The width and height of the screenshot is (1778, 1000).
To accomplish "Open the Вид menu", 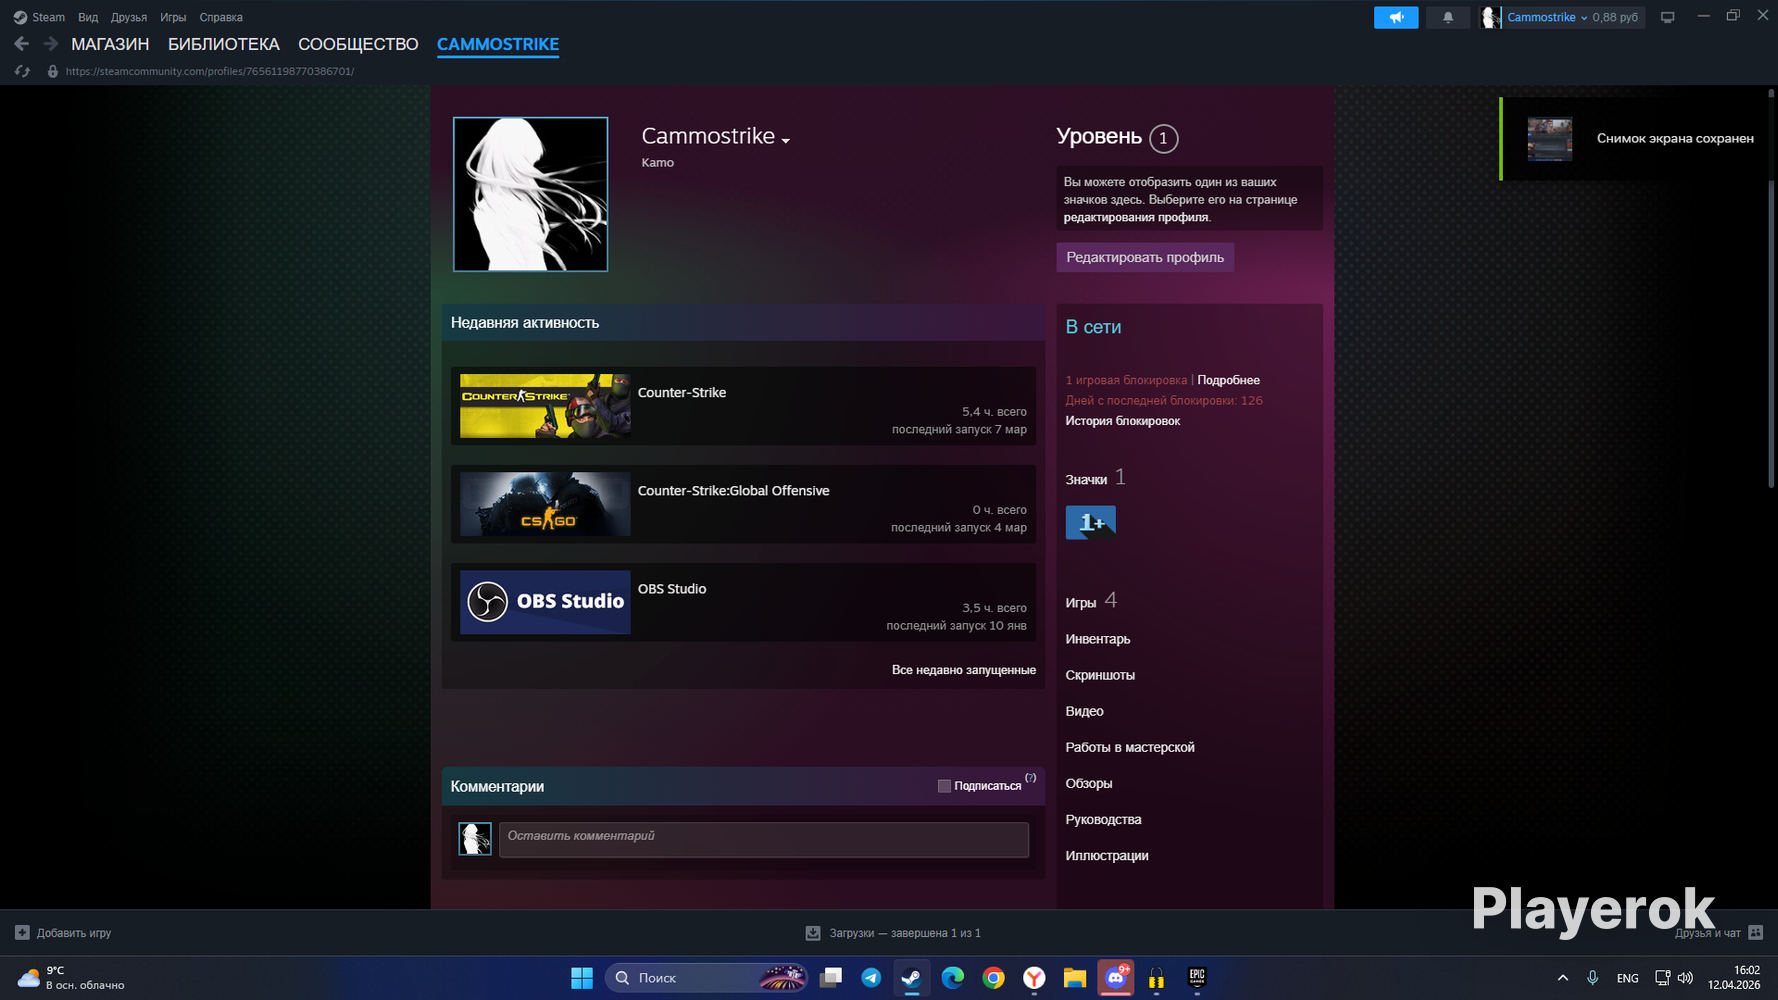I will click(88, 17).
